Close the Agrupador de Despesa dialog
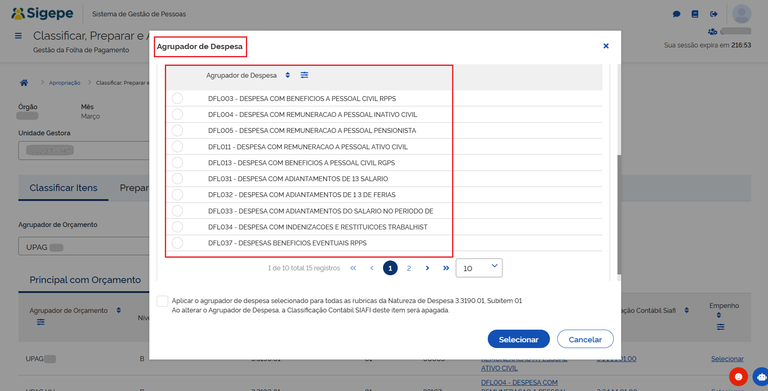The width and height of the screenshot is (768, 391). pyautogui.click(x=606, y=46)
